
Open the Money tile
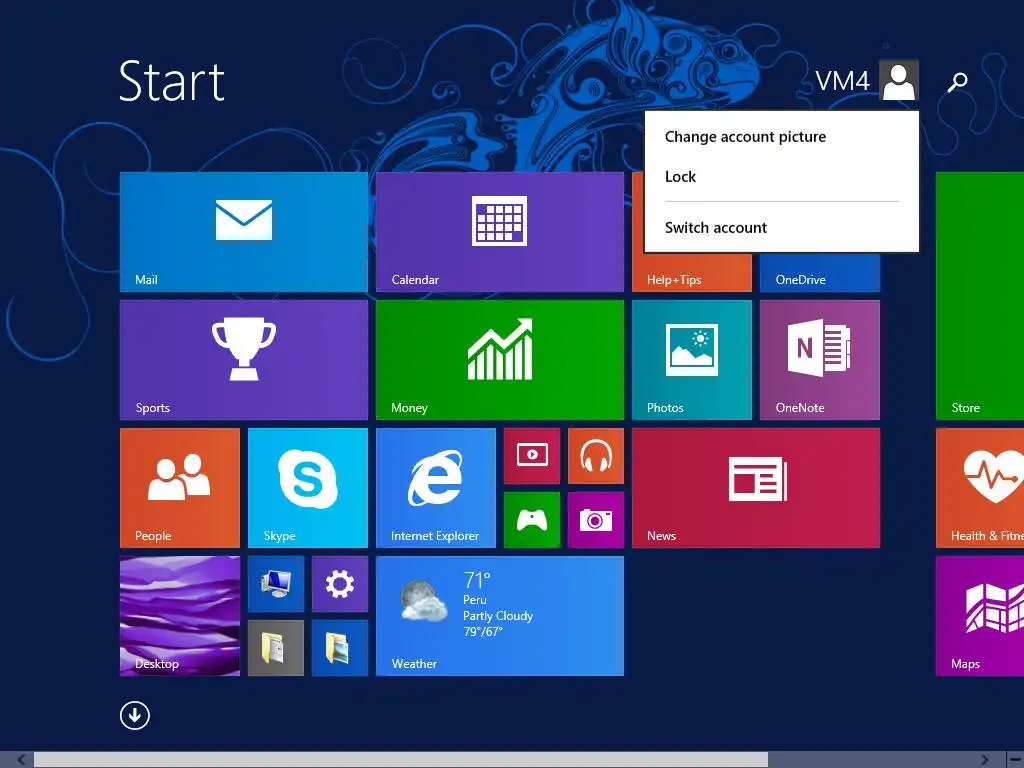(x=500, y=359)
